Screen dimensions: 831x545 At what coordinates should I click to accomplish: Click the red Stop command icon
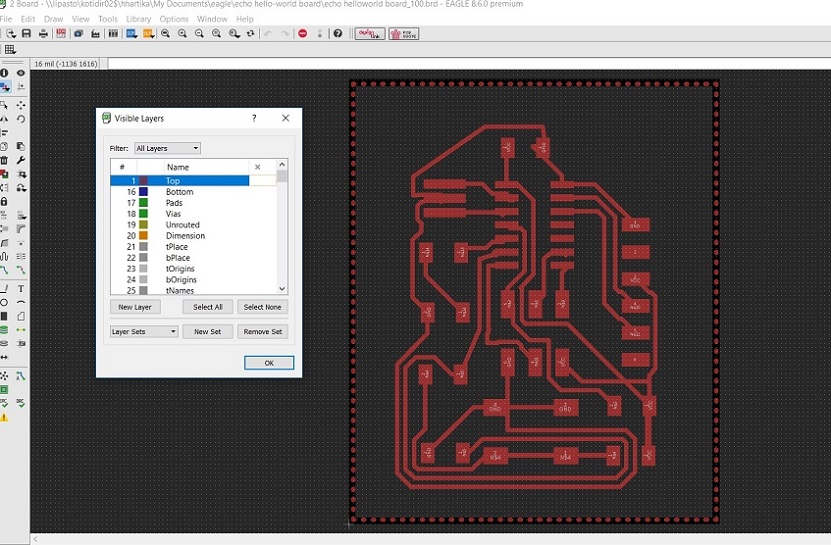303,34
